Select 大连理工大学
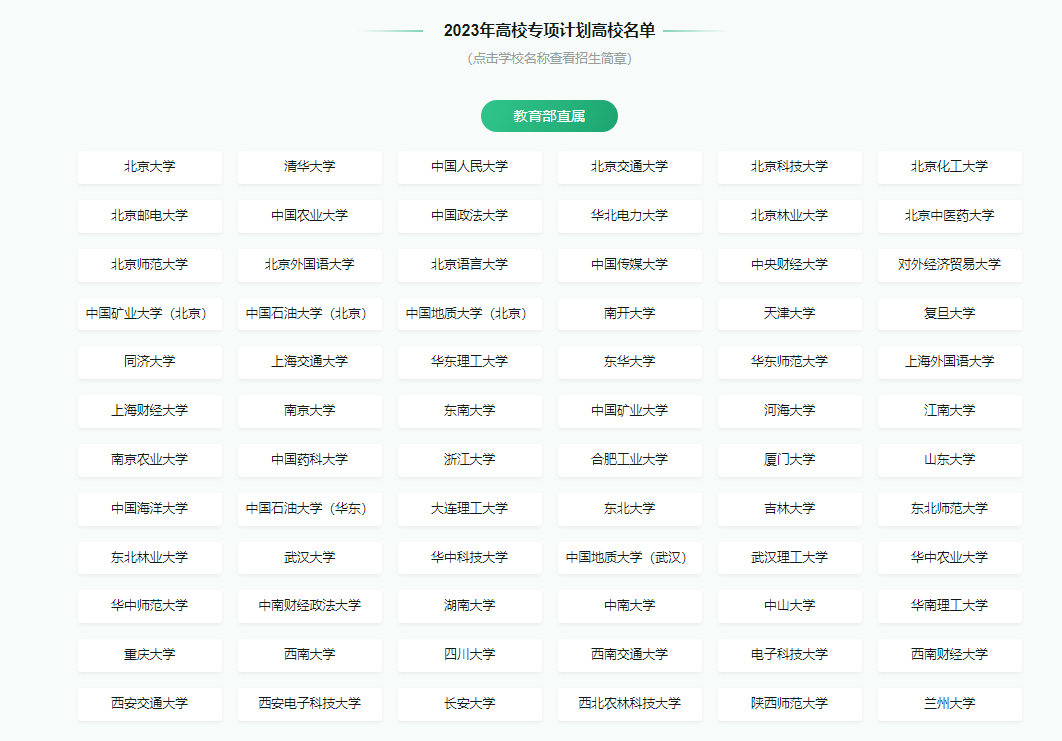 pos(469,509)
